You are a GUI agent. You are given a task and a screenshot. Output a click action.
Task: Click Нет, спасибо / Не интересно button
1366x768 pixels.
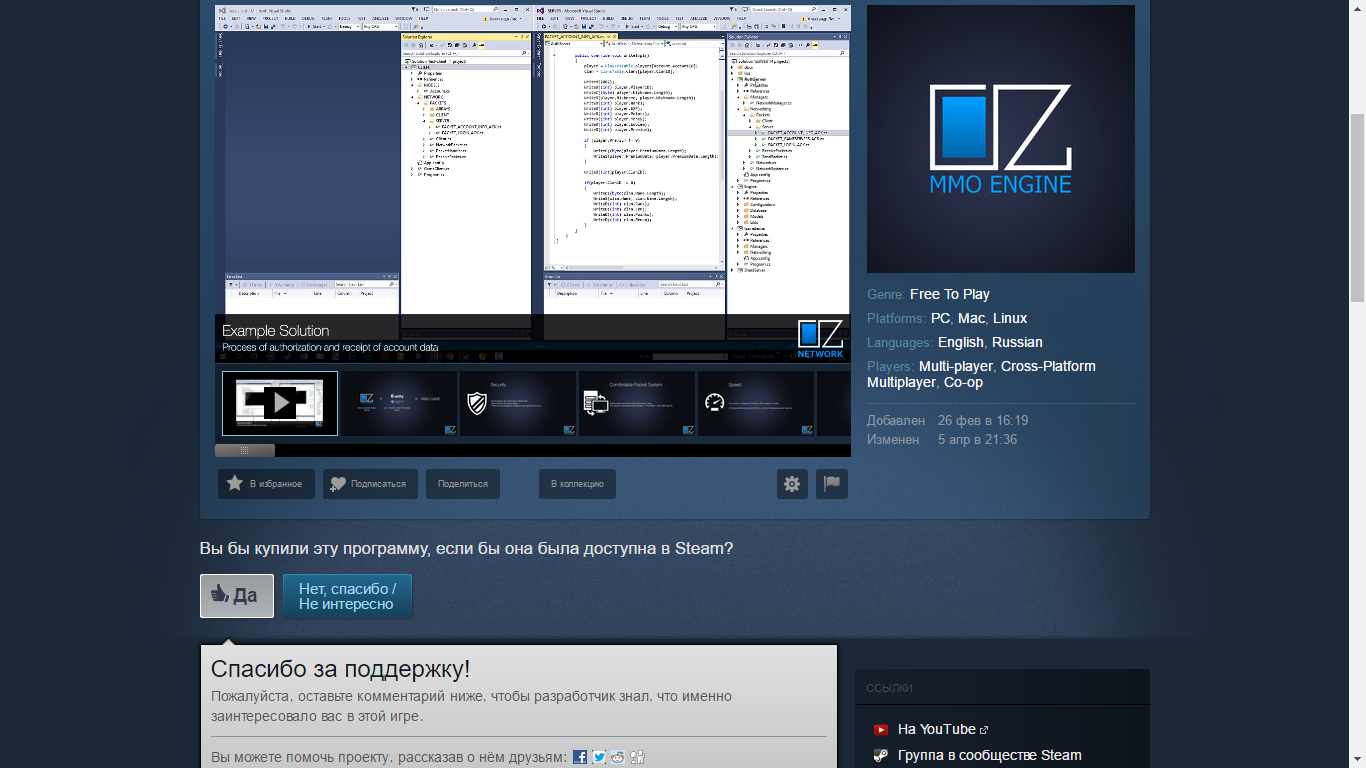coord(347,596)
